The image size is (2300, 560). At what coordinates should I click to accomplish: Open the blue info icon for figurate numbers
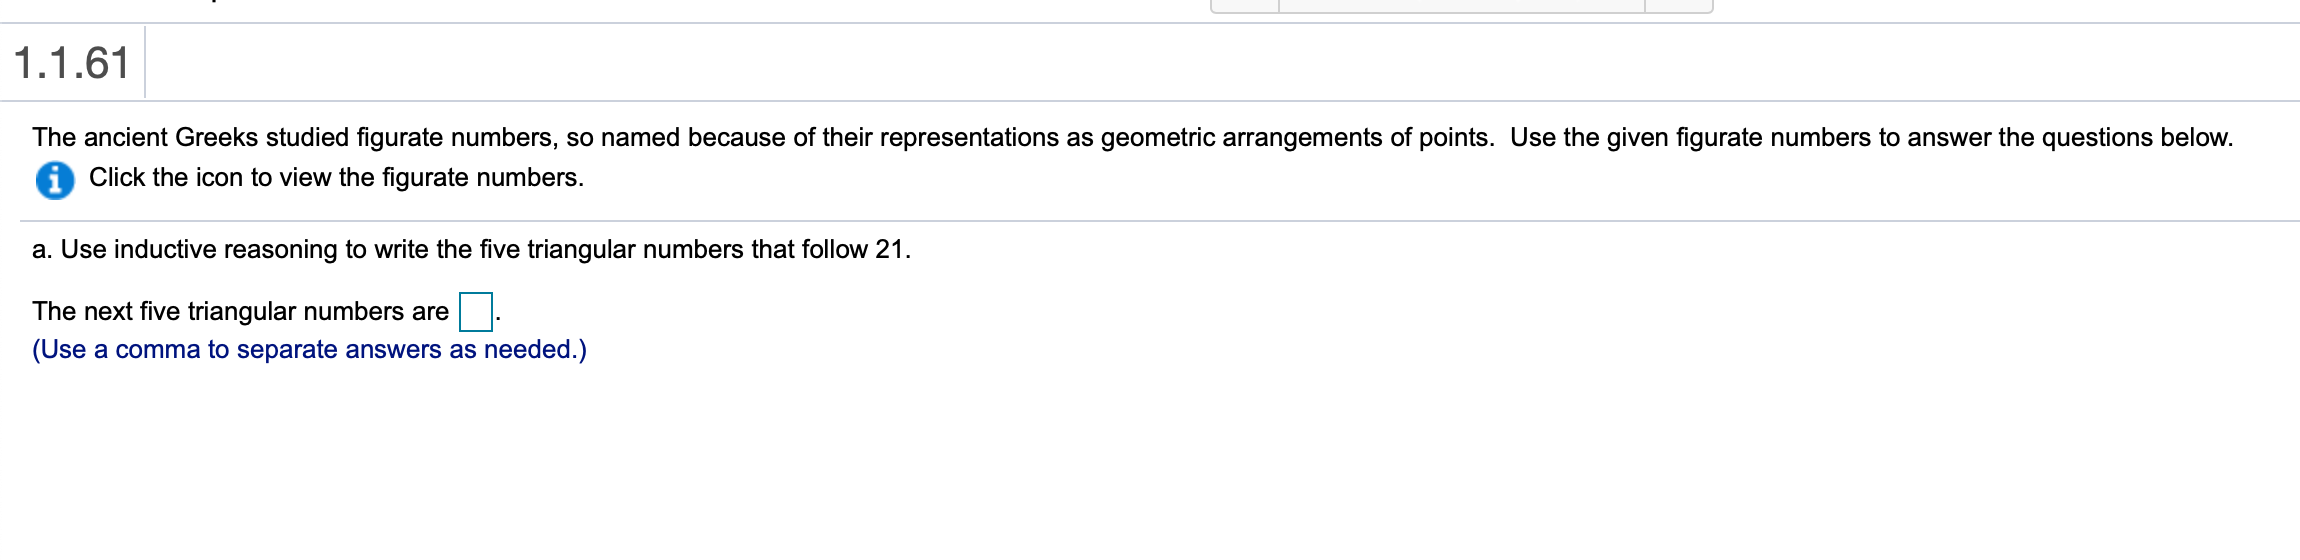tap(54, 180)
